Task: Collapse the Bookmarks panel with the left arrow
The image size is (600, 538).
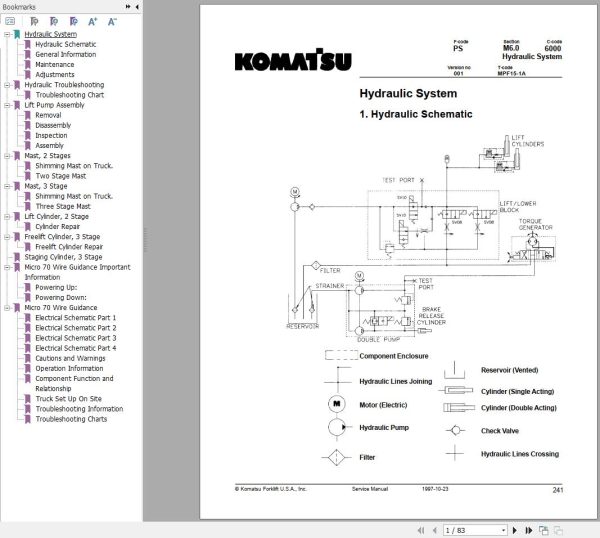Action: point(137,7)
